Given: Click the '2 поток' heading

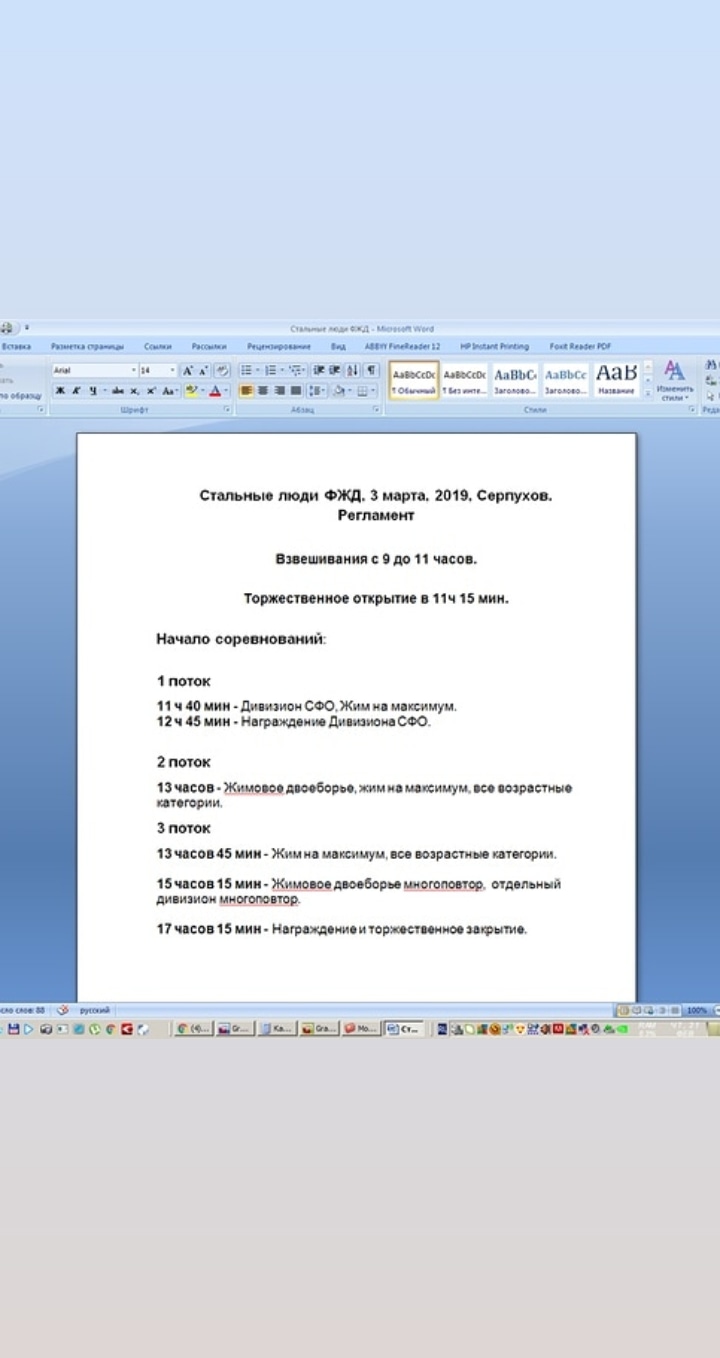Looking at the screenshot, I should pyautogui.click(x=183, y=762).
